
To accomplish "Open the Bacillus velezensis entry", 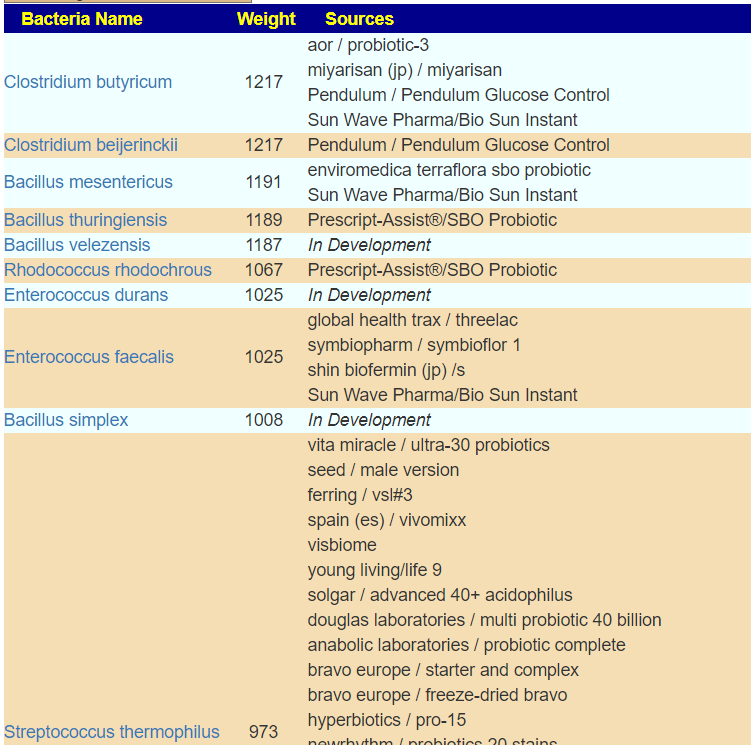I will coord(77,245).
